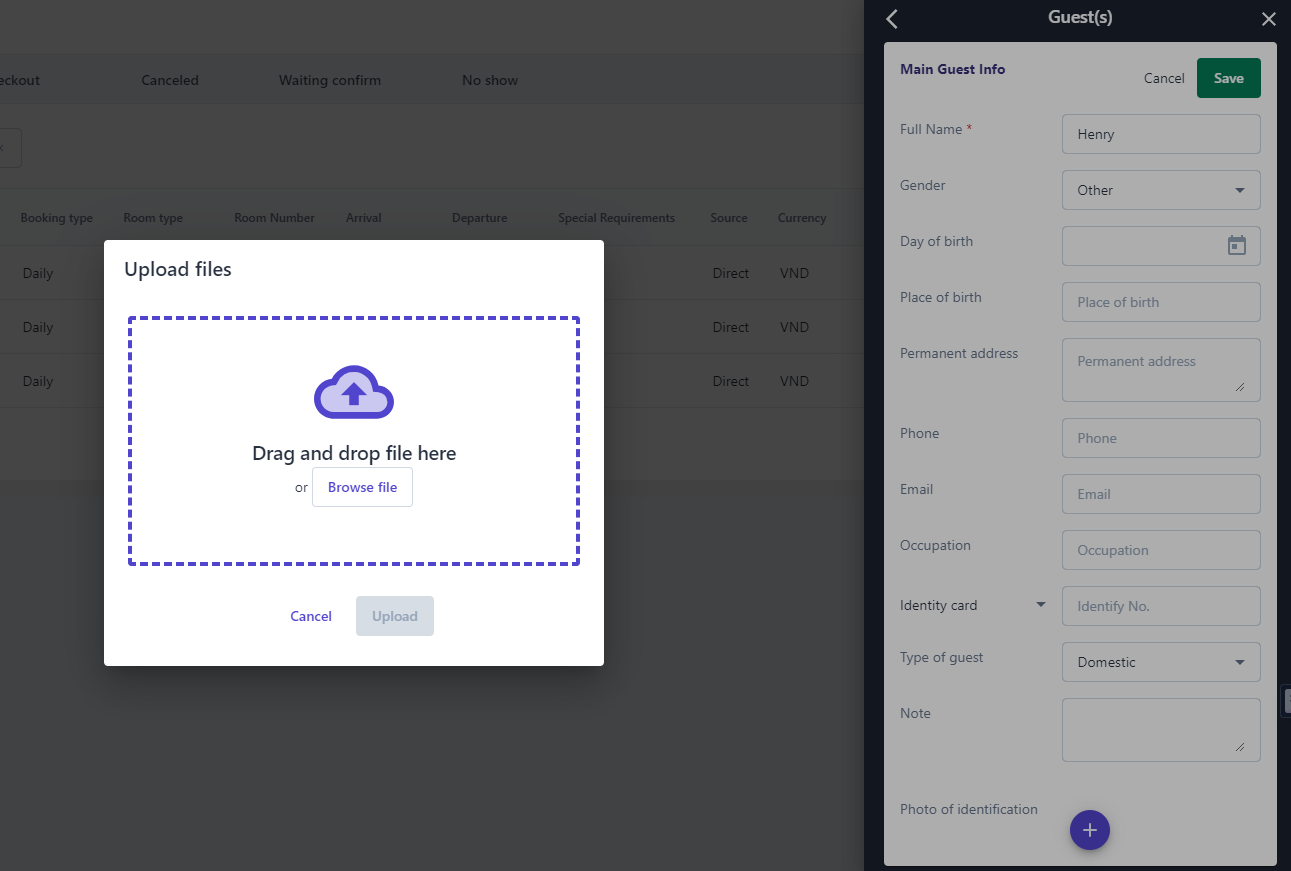Focus the Phone input field
1291x871 pixels.
[x=1160, y=438]
